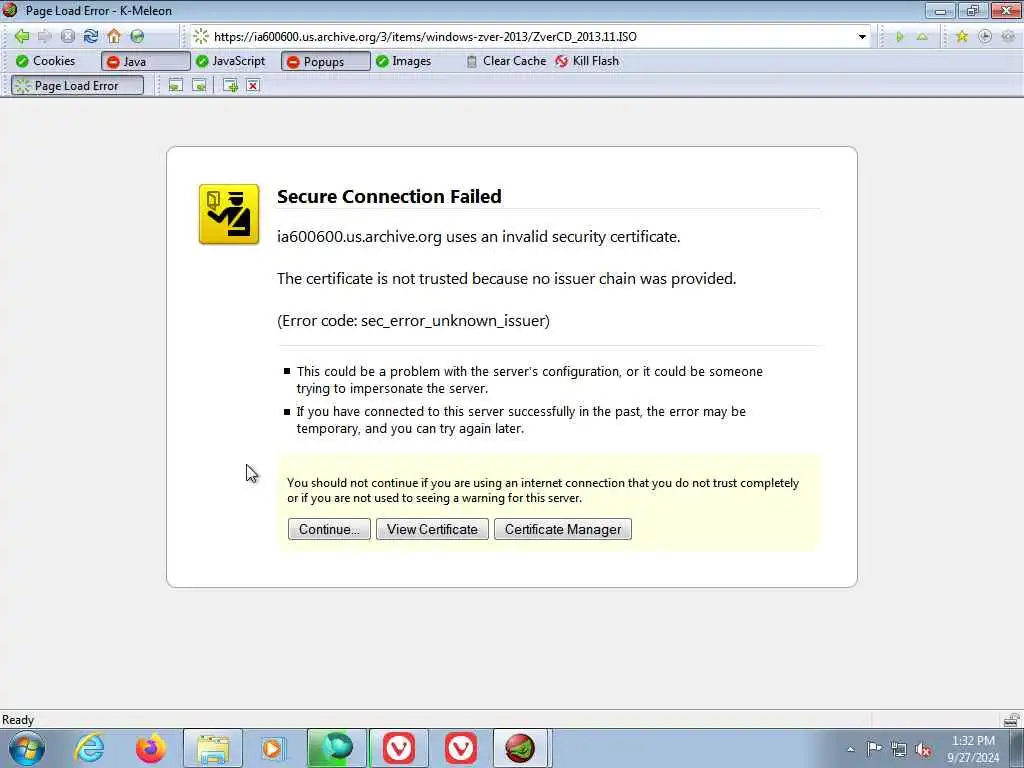The image size is (1024, 768).
Task: Click the bullet about impersonating the server
Action: coord(530,380)
